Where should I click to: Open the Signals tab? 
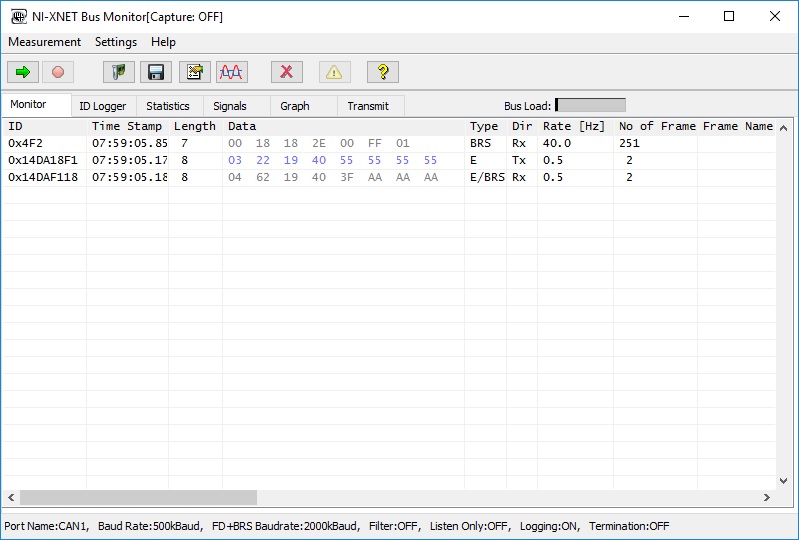[230, 106]
